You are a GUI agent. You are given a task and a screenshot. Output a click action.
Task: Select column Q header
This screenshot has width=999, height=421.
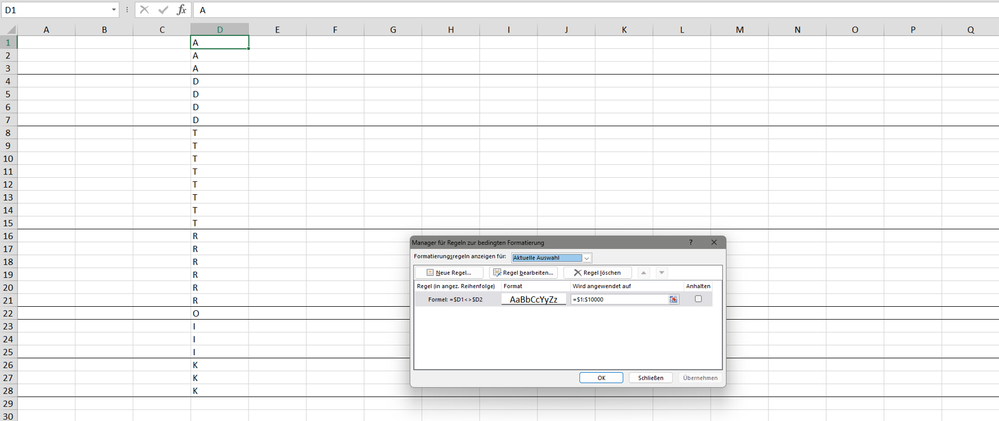pos(970,29)
